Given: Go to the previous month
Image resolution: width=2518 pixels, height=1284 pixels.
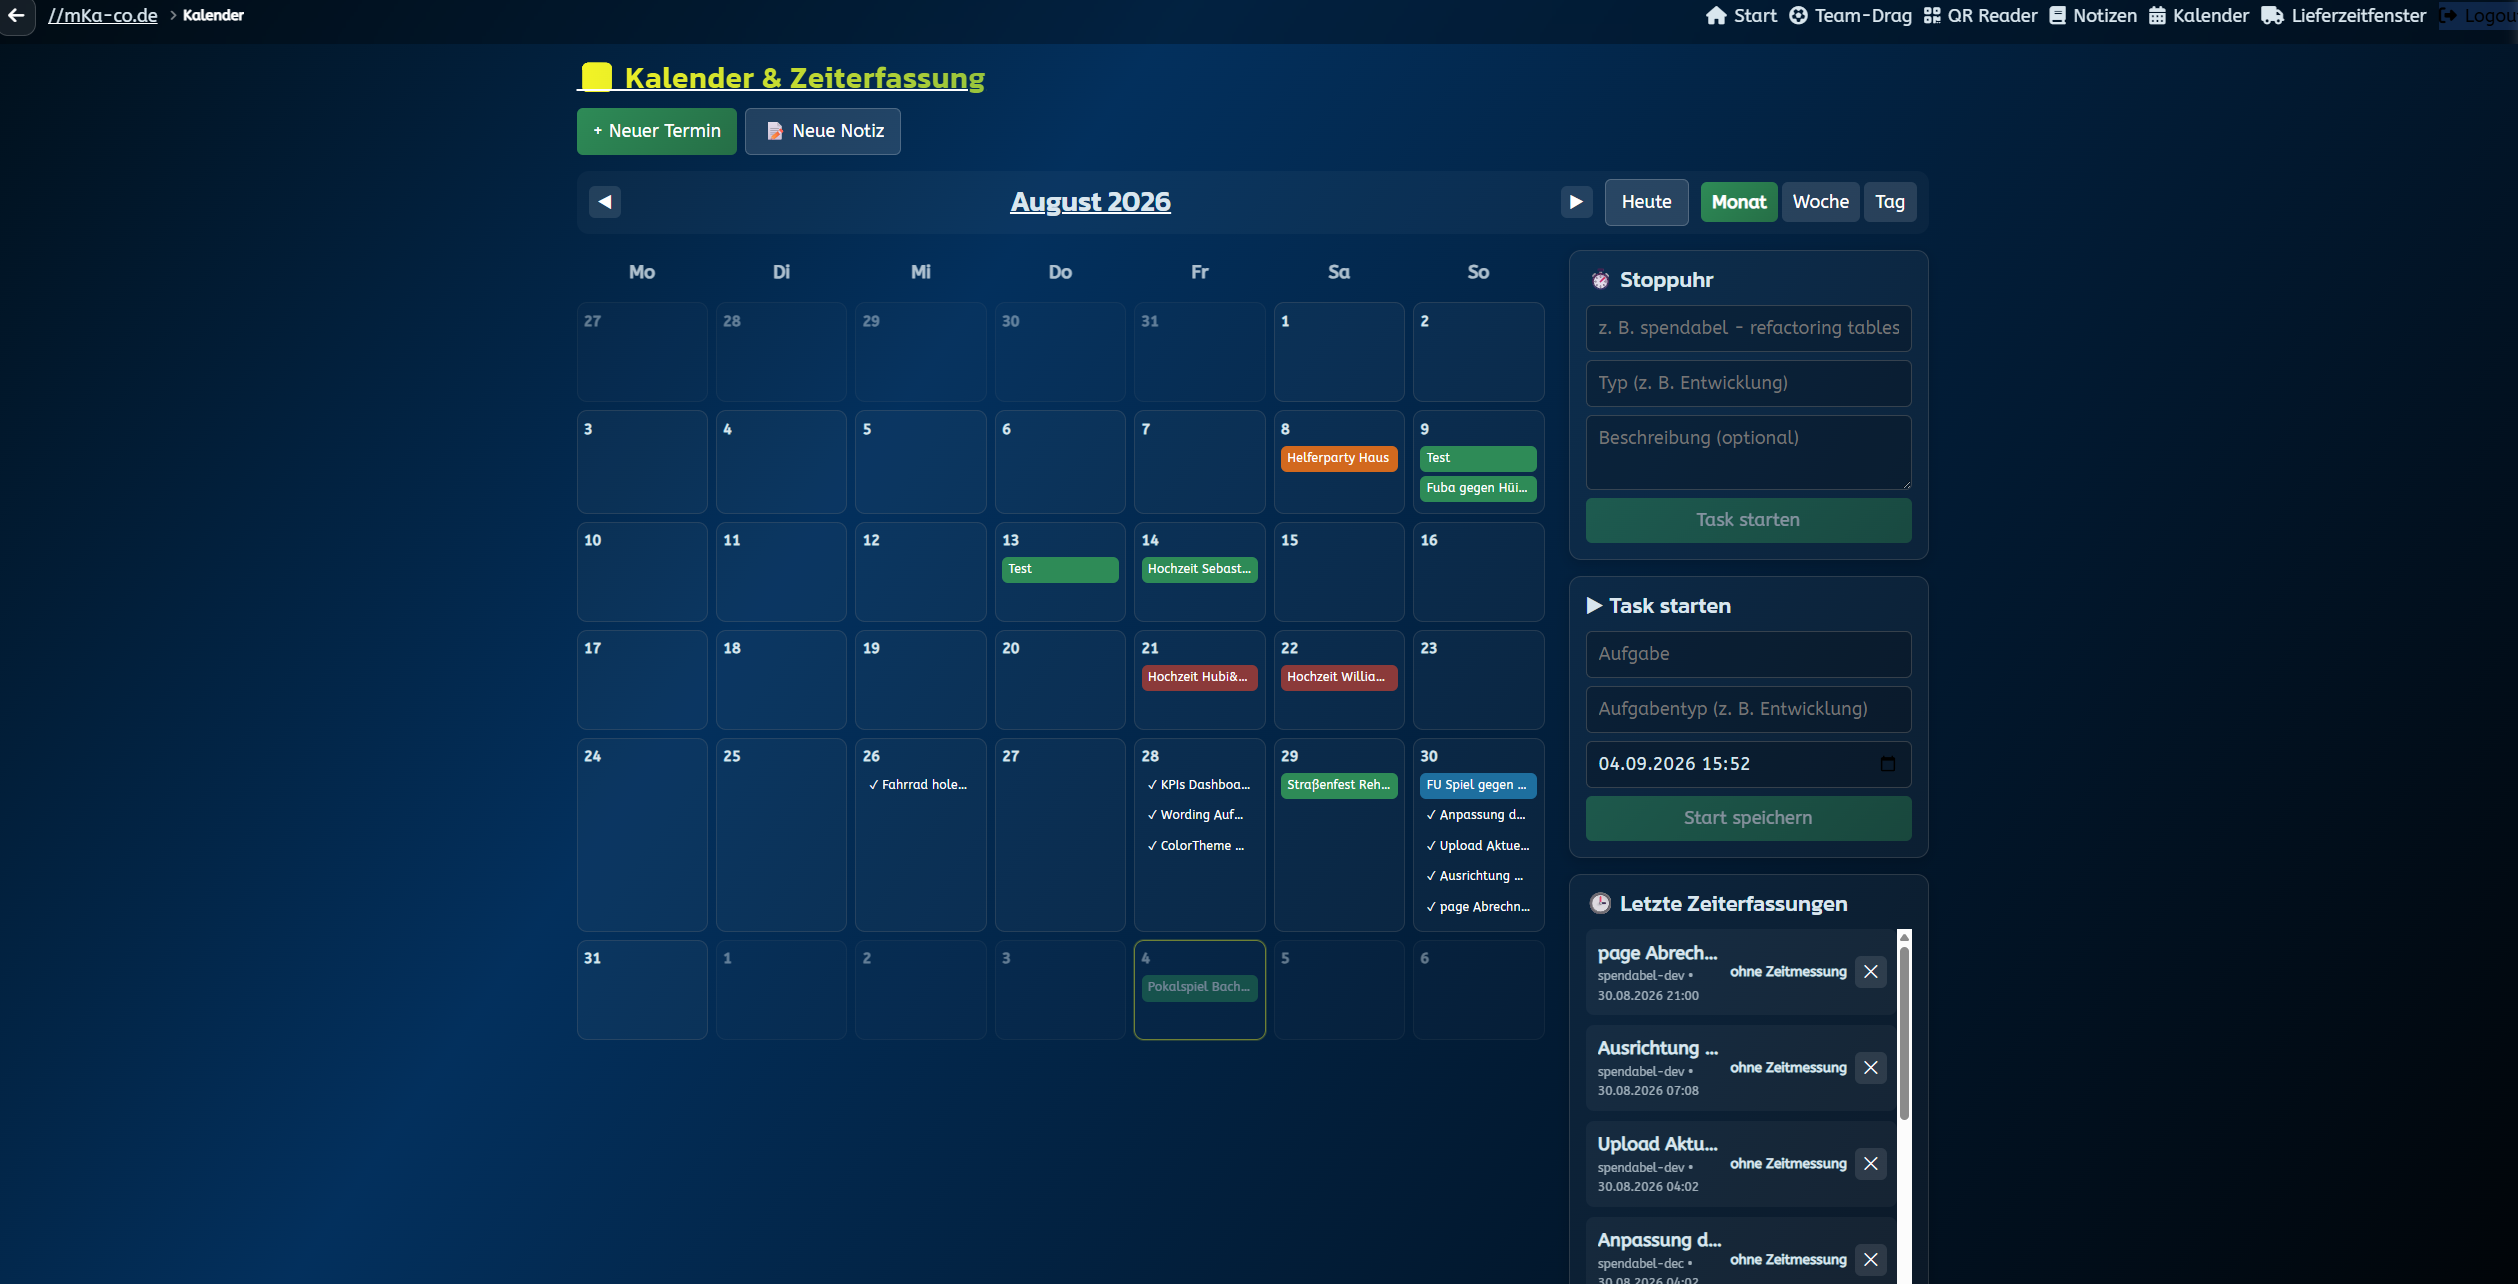Looking at the screenshot, I should coord(604,202).
